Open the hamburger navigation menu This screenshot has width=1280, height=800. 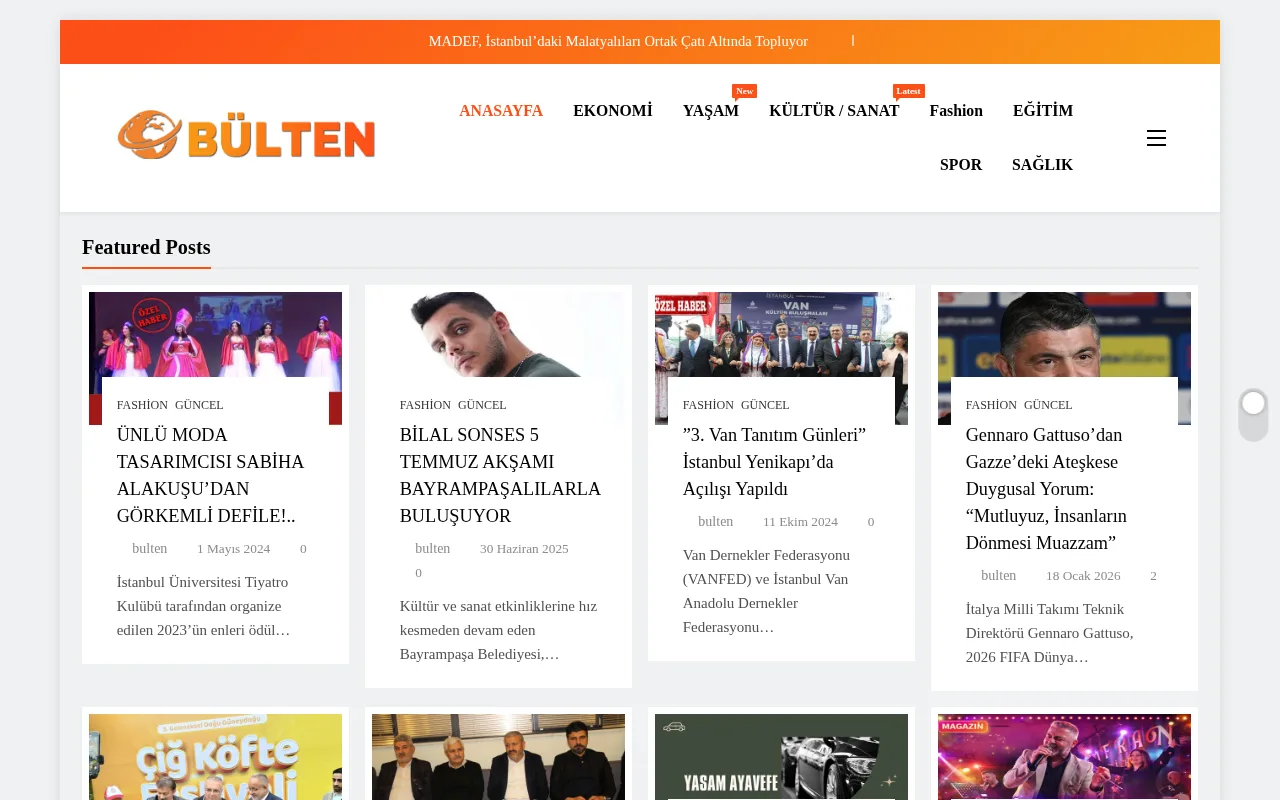point(1156,137)
